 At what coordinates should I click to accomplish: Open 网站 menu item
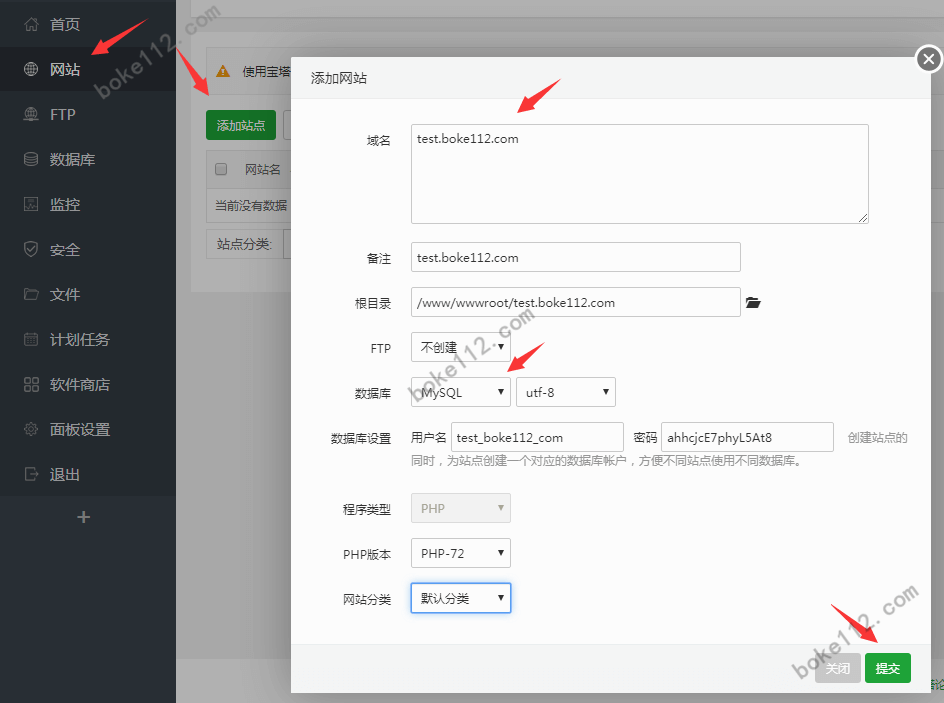coord(88,69)
